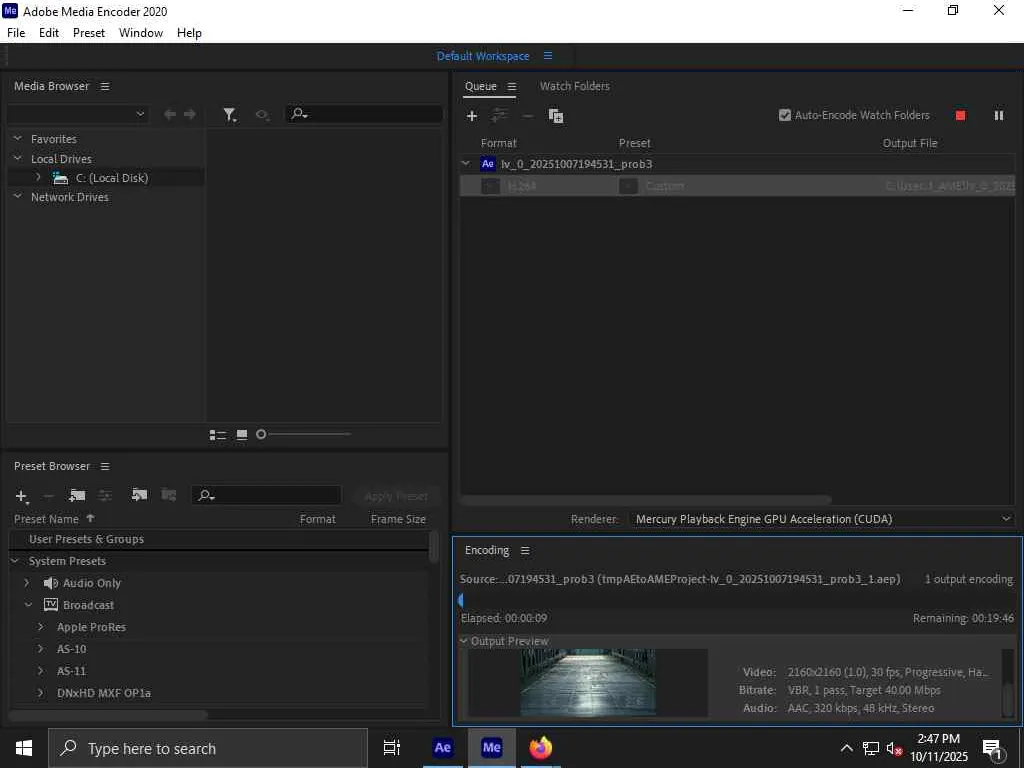Click the Media Browser filter funnel icon

pyautogui.click(x=229, y=115)
